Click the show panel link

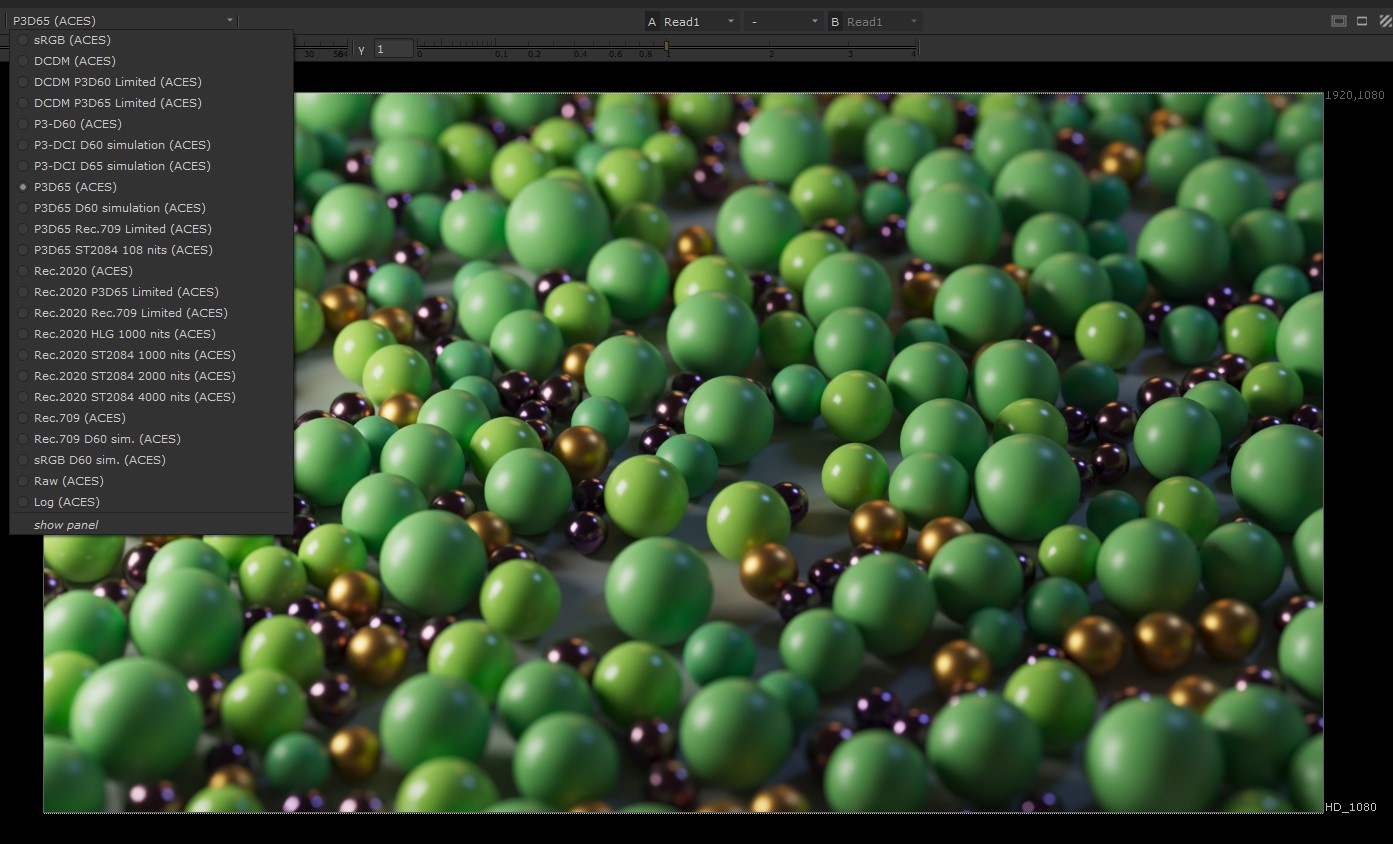point(66,525)
